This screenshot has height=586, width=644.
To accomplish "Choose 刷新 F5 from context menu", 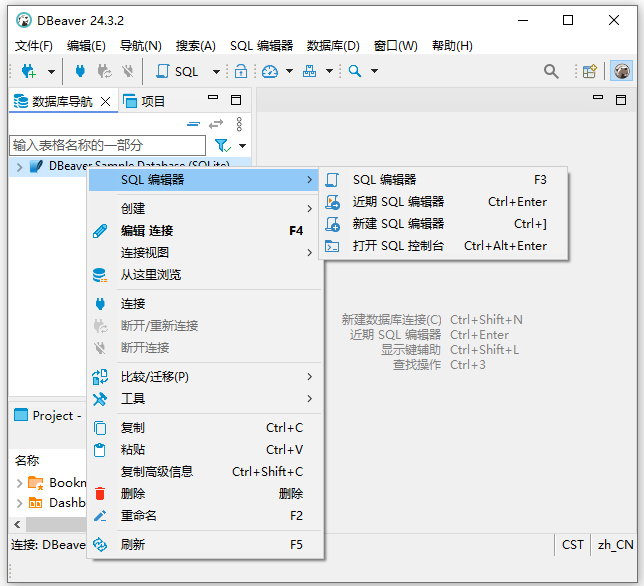I will click(205, 545).
